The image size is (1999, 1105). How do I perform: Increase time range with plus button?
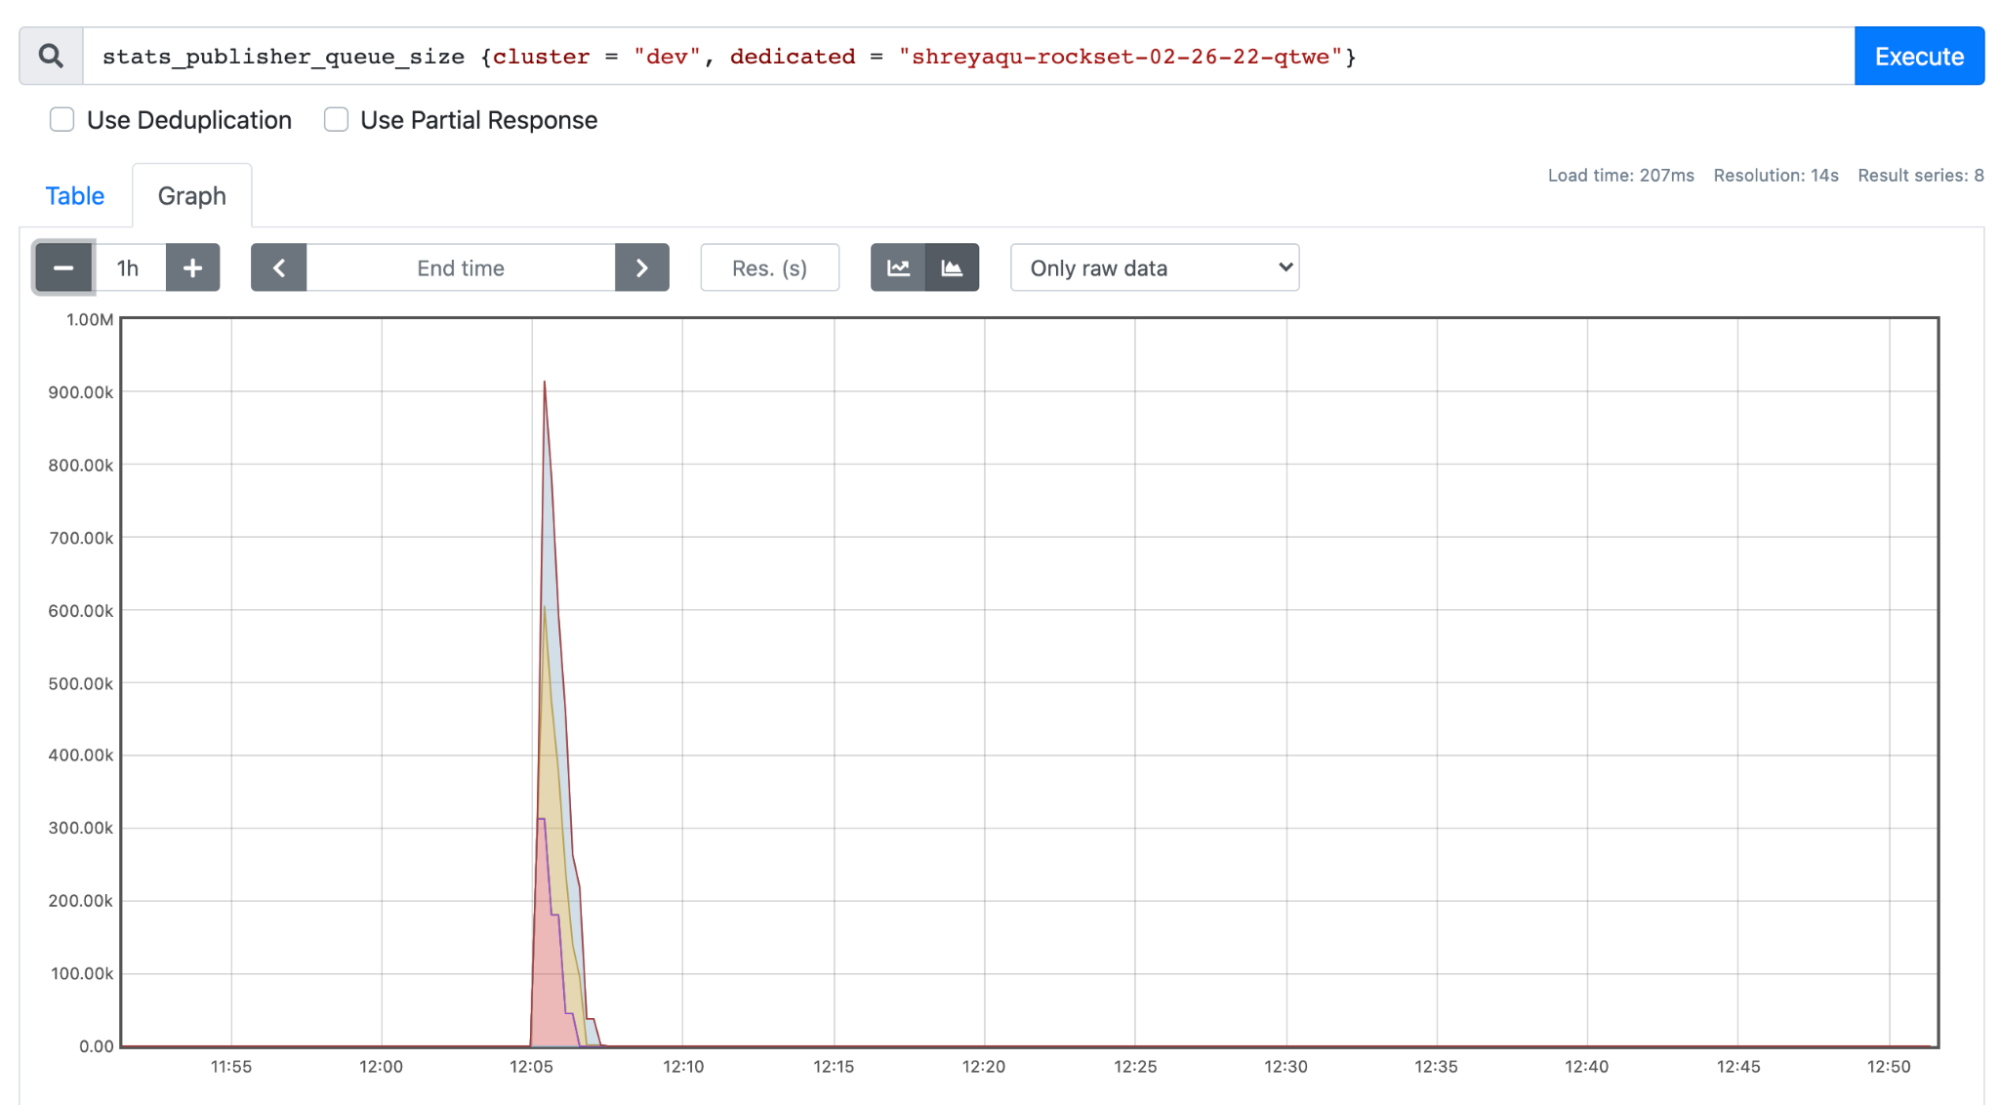[x=193, y=268]
